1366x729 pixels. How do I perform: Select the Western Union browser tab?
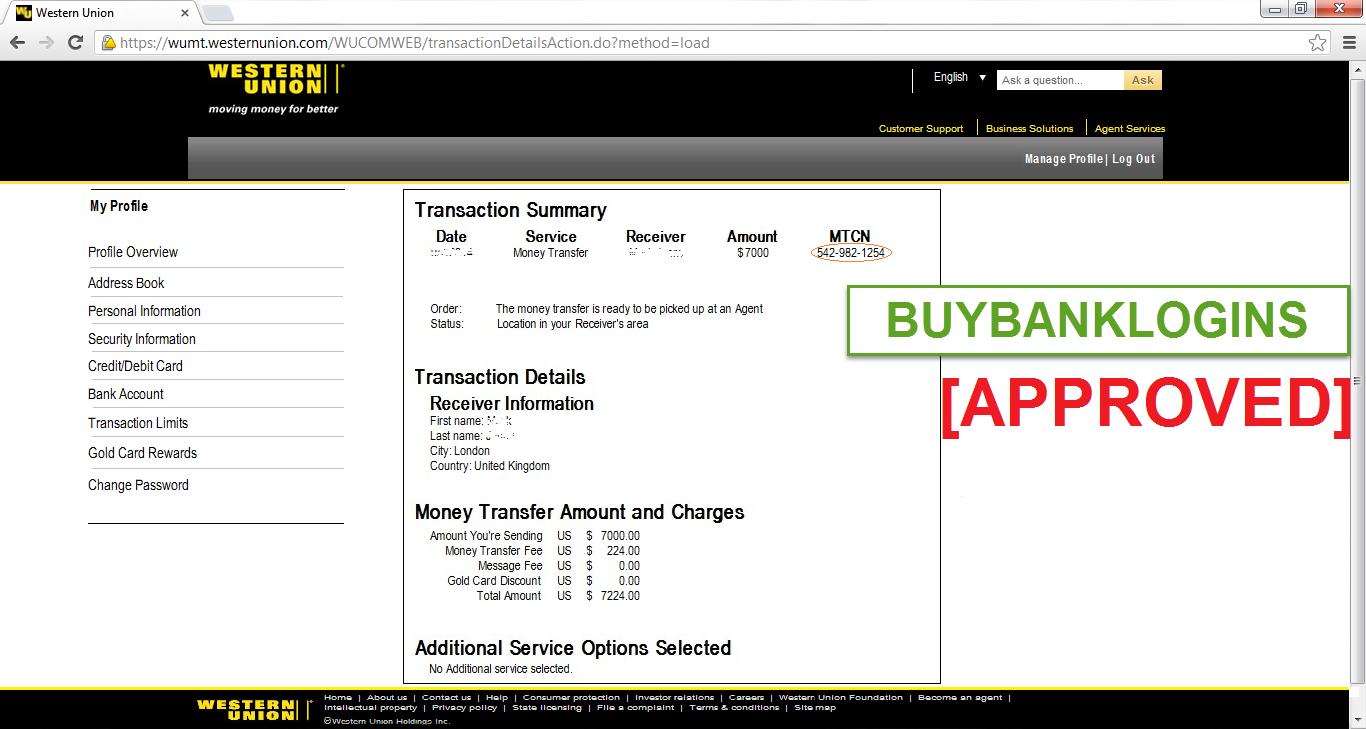pyautogui.click(x=100, y=13)
